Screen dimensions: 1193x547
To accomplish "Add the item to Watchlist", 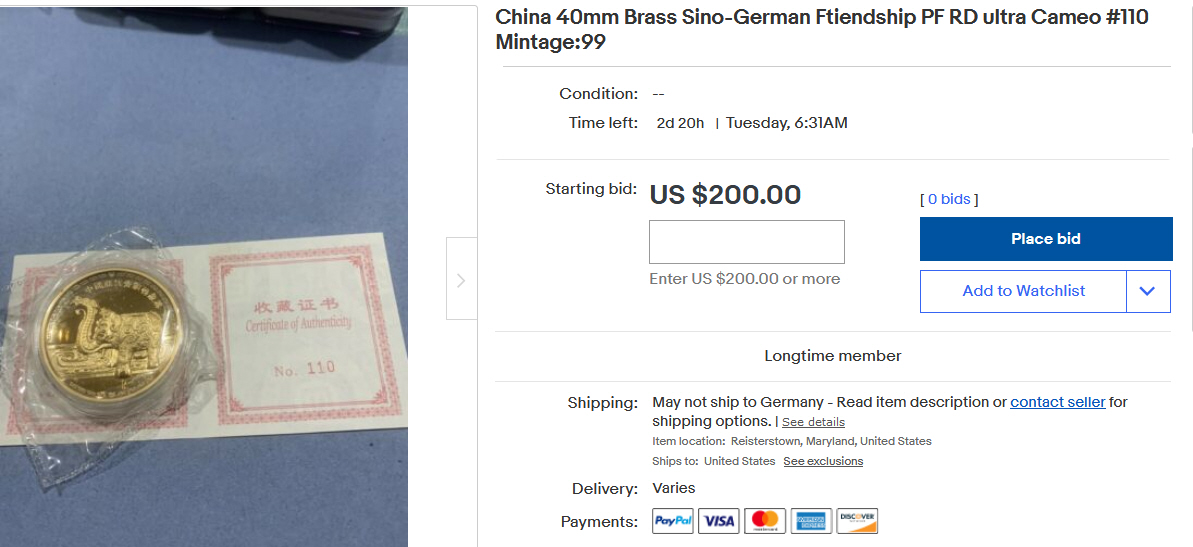I will pyautogui.click(x=1023, y=291).
